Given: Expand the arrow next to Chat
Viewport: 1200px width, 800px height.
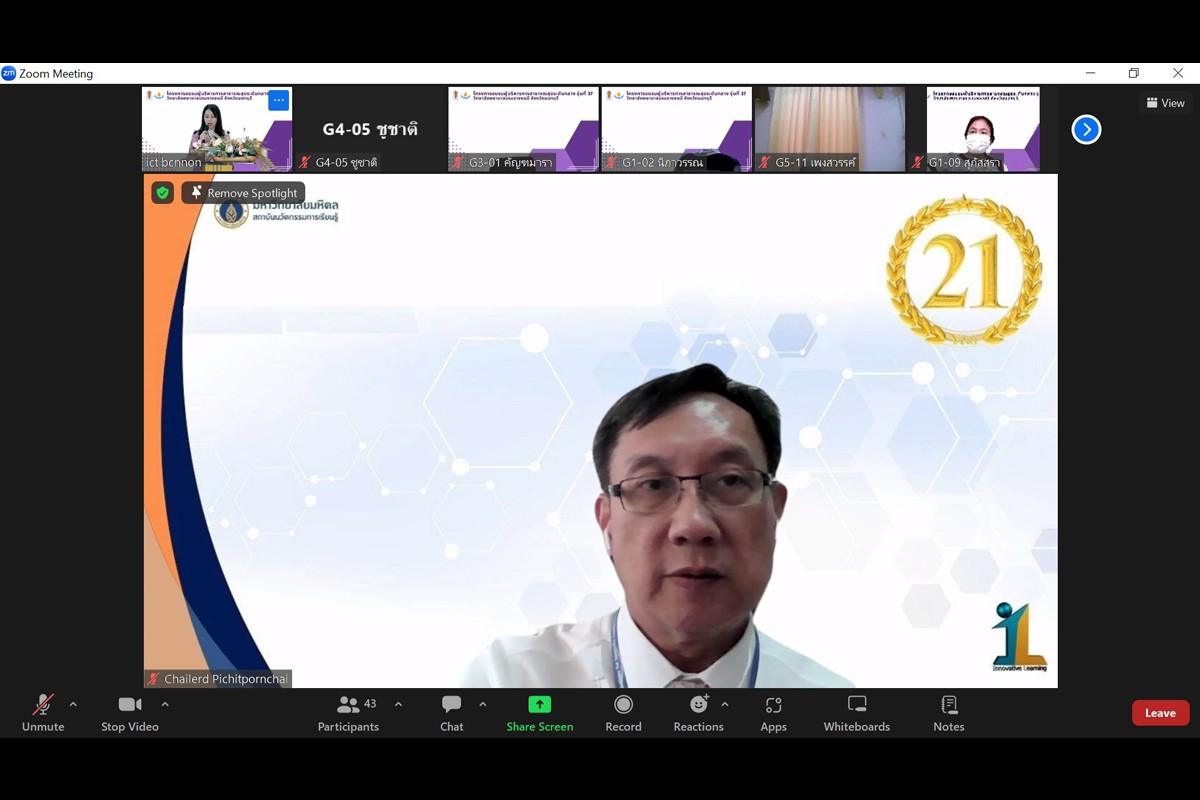Looking at the screenshot, I should click(x=483, y=704).
